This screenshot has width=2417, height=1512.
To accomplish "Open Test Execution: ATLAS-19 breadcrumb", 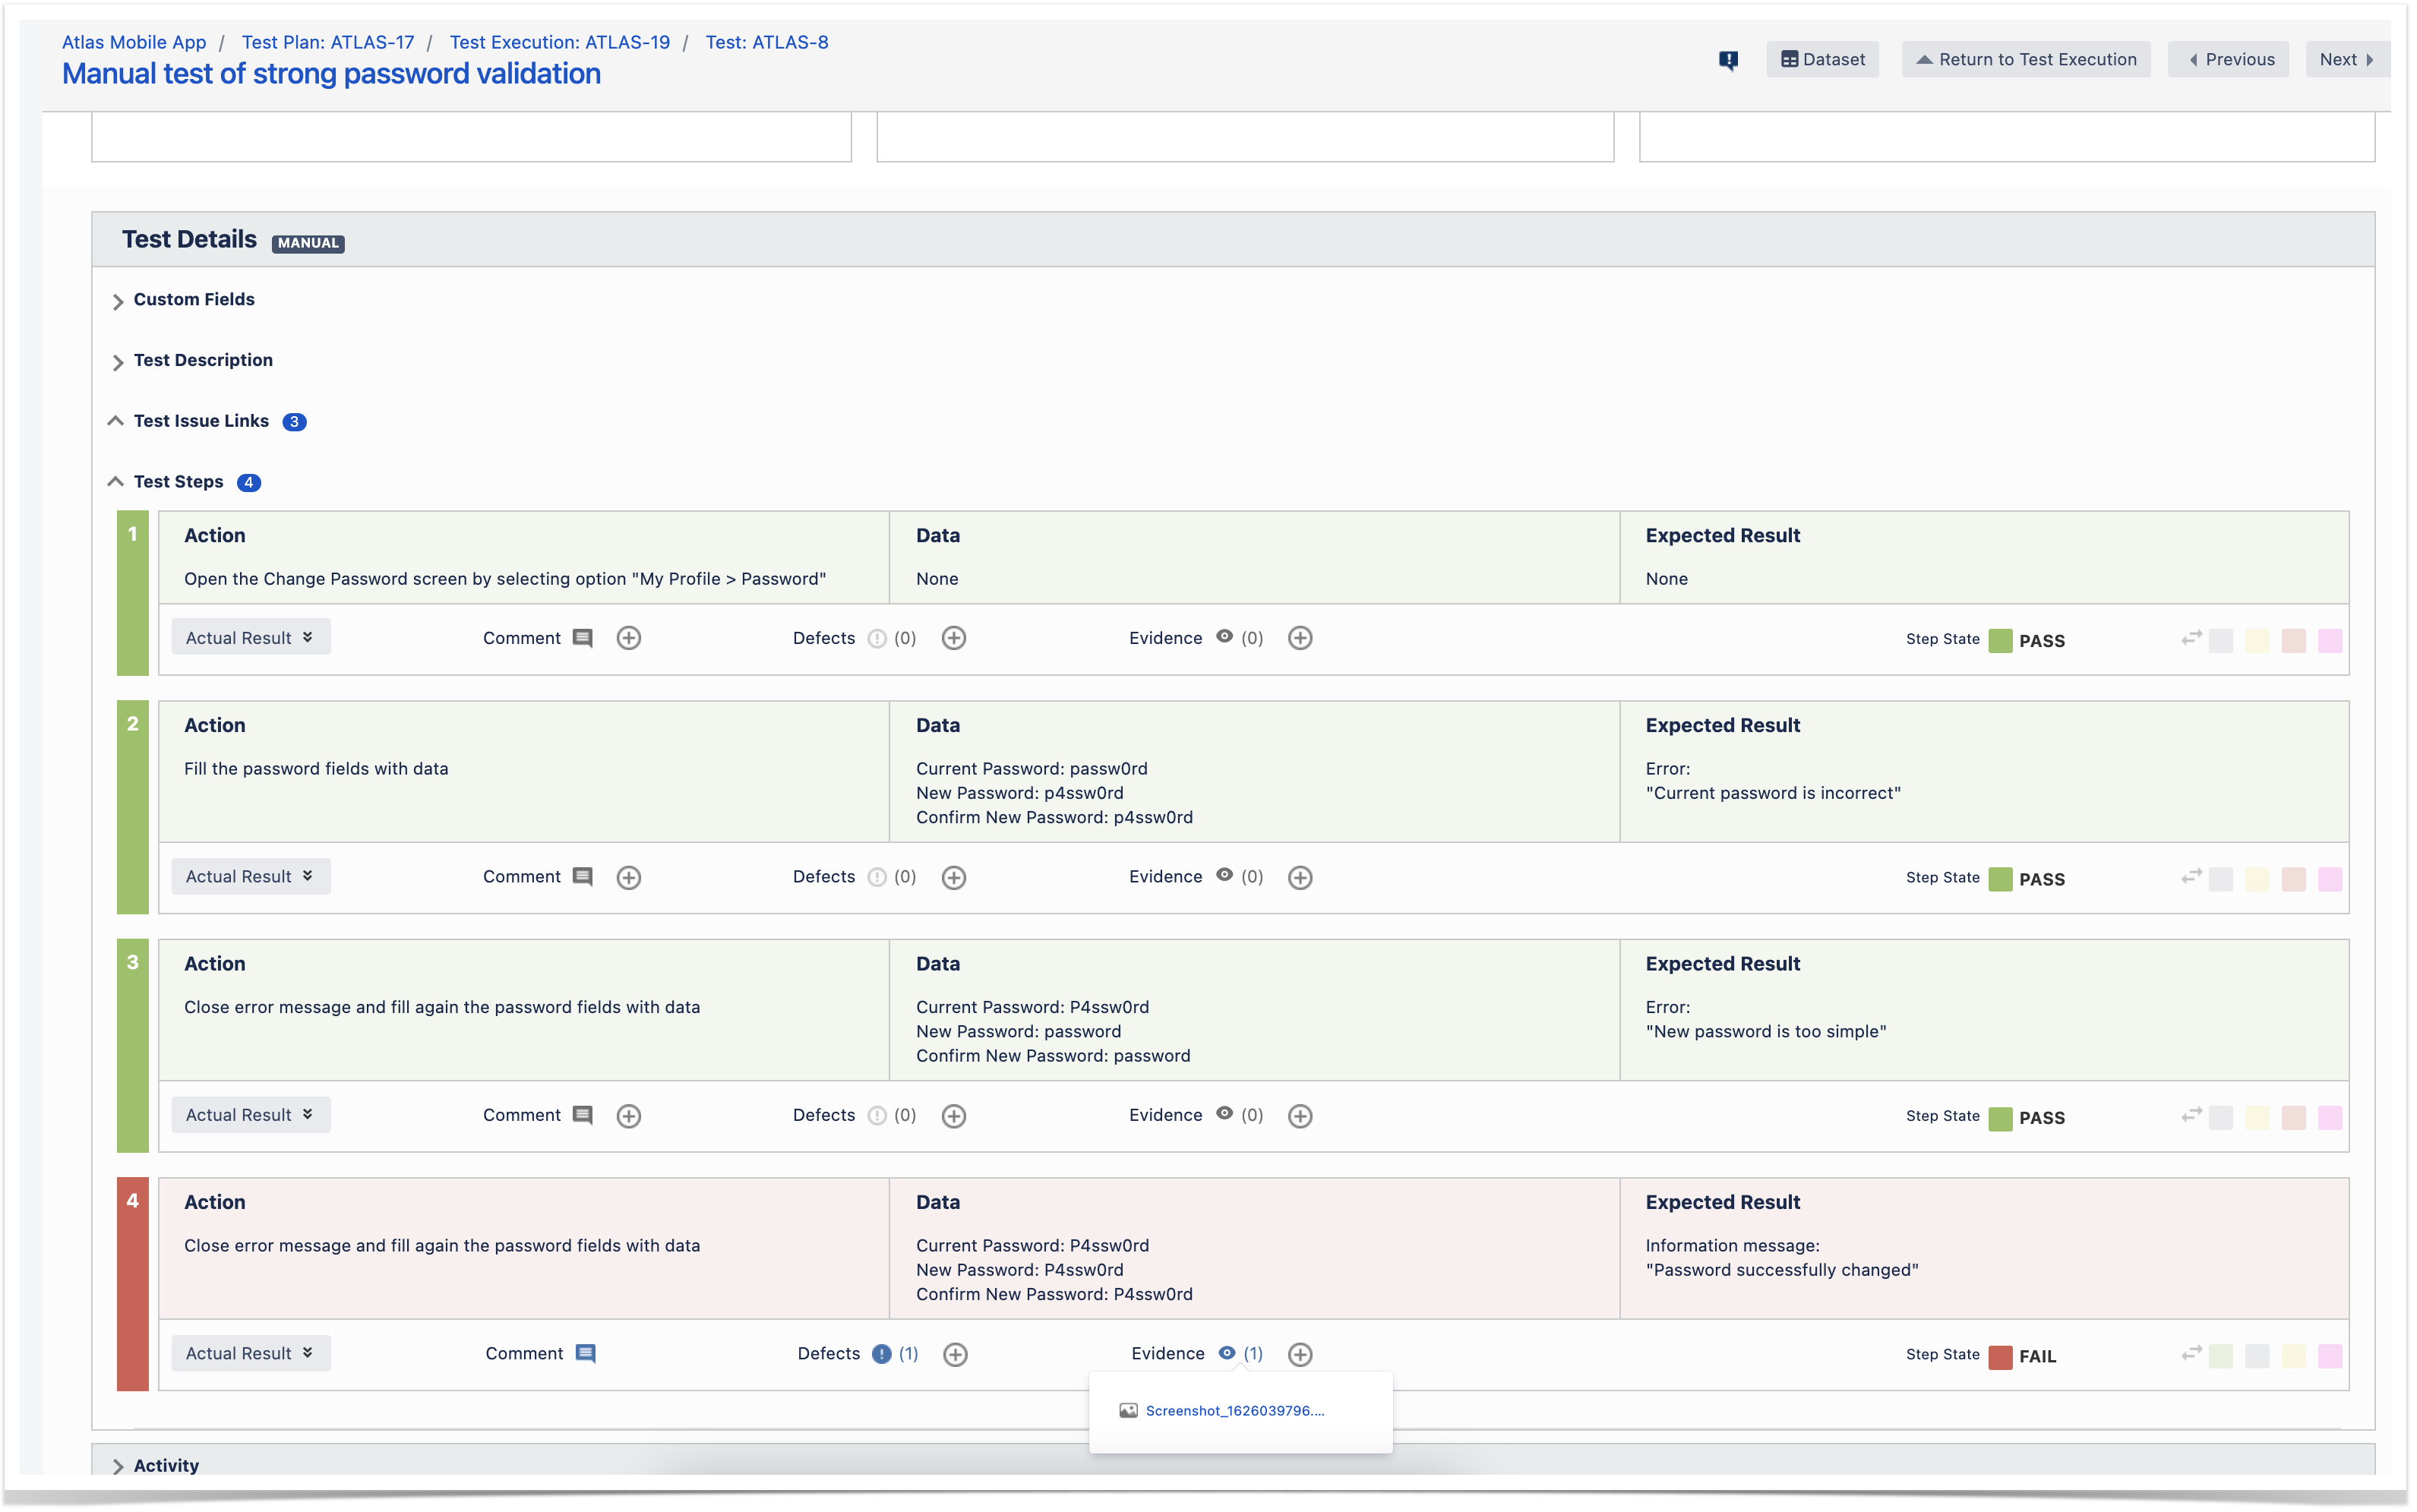I will (x=560, y=42).
